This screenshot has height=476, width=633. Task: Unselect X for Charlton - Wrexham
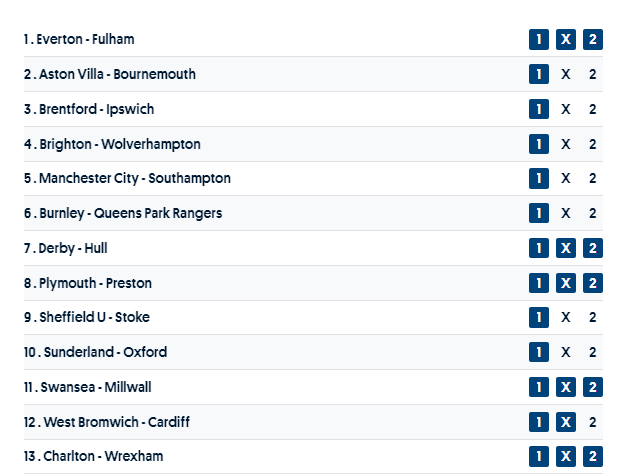point(566,456)
